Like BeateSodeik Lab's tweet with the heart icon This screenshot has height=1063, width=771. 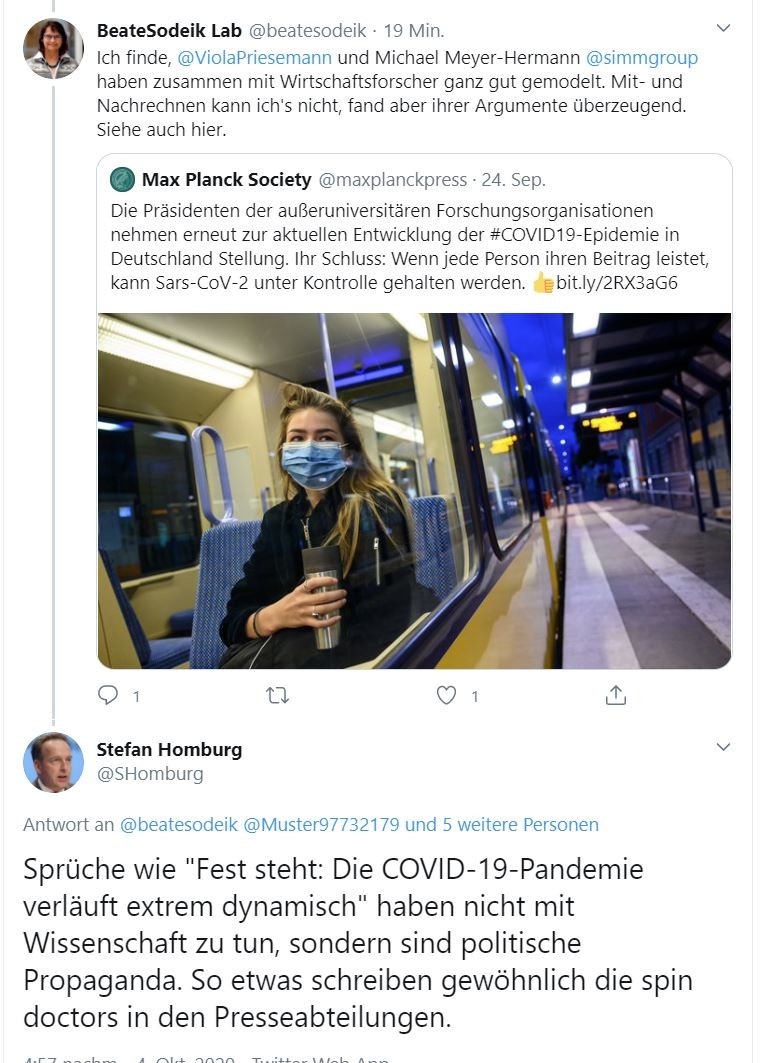pos(447,694)
